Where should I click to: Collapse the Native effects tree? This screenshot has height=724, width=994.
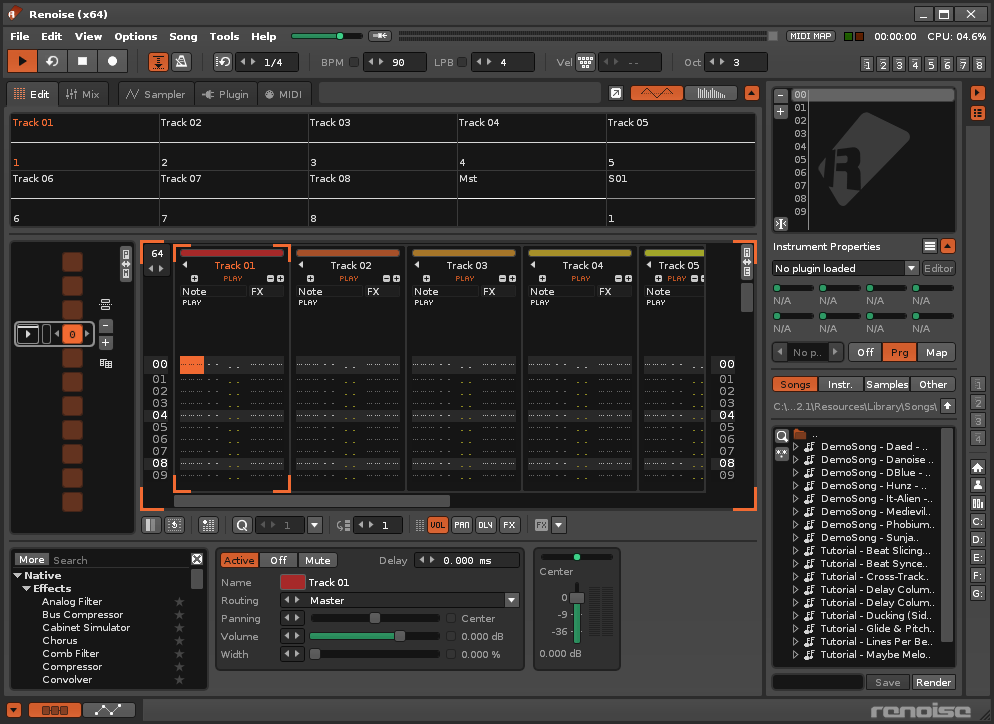click(18, 576)
